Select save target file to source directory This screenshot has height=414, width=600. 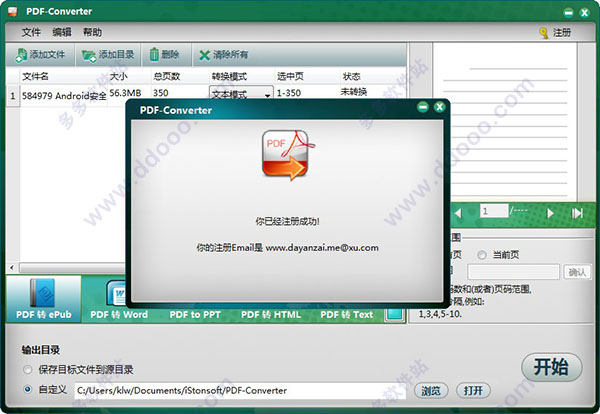[x=28, y=370]
